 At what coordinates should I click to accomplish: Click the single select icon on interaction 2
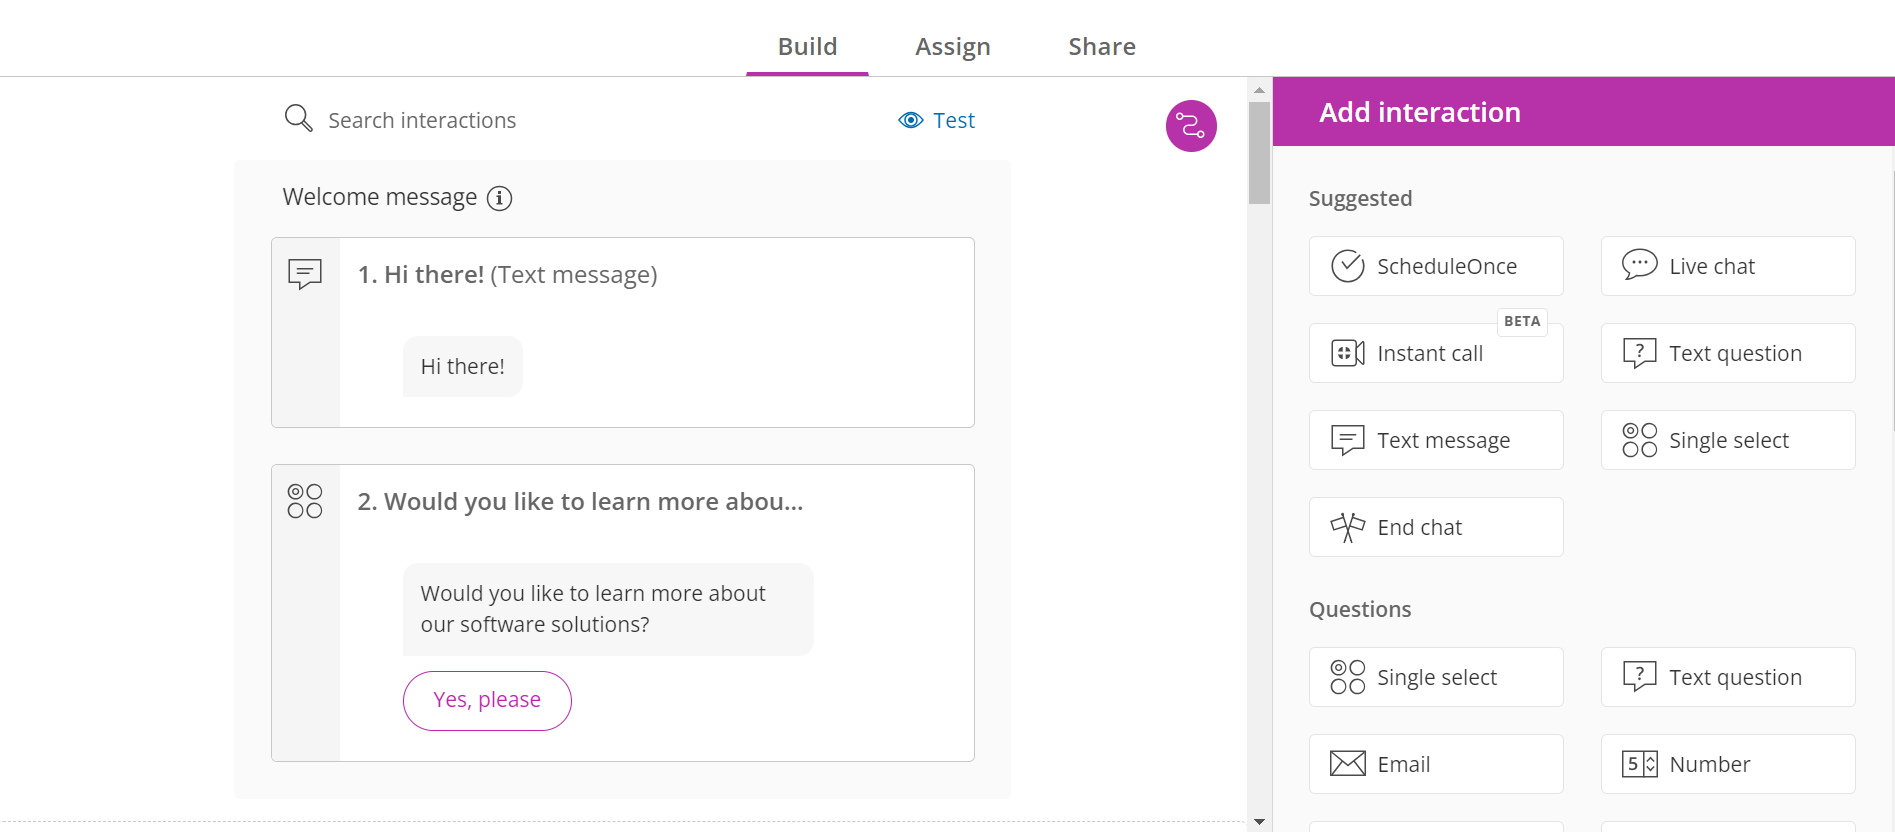coord(305,501)
